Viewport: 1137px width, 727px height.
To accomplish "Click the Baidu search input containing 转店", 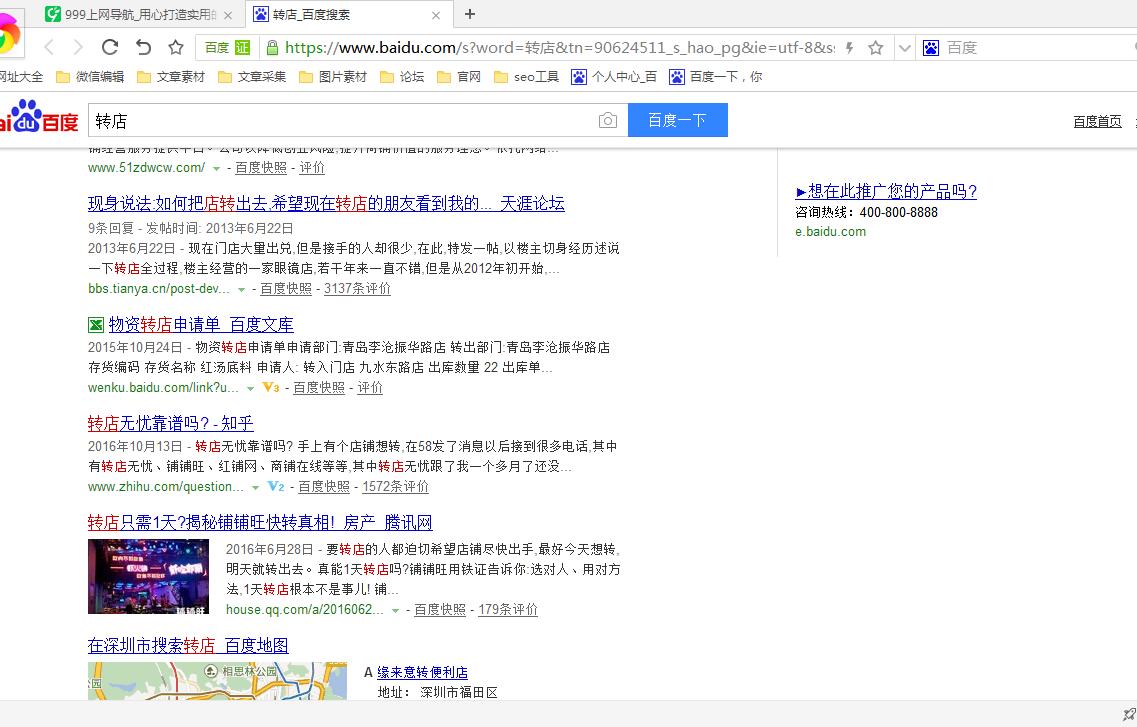I will [340, 121].
